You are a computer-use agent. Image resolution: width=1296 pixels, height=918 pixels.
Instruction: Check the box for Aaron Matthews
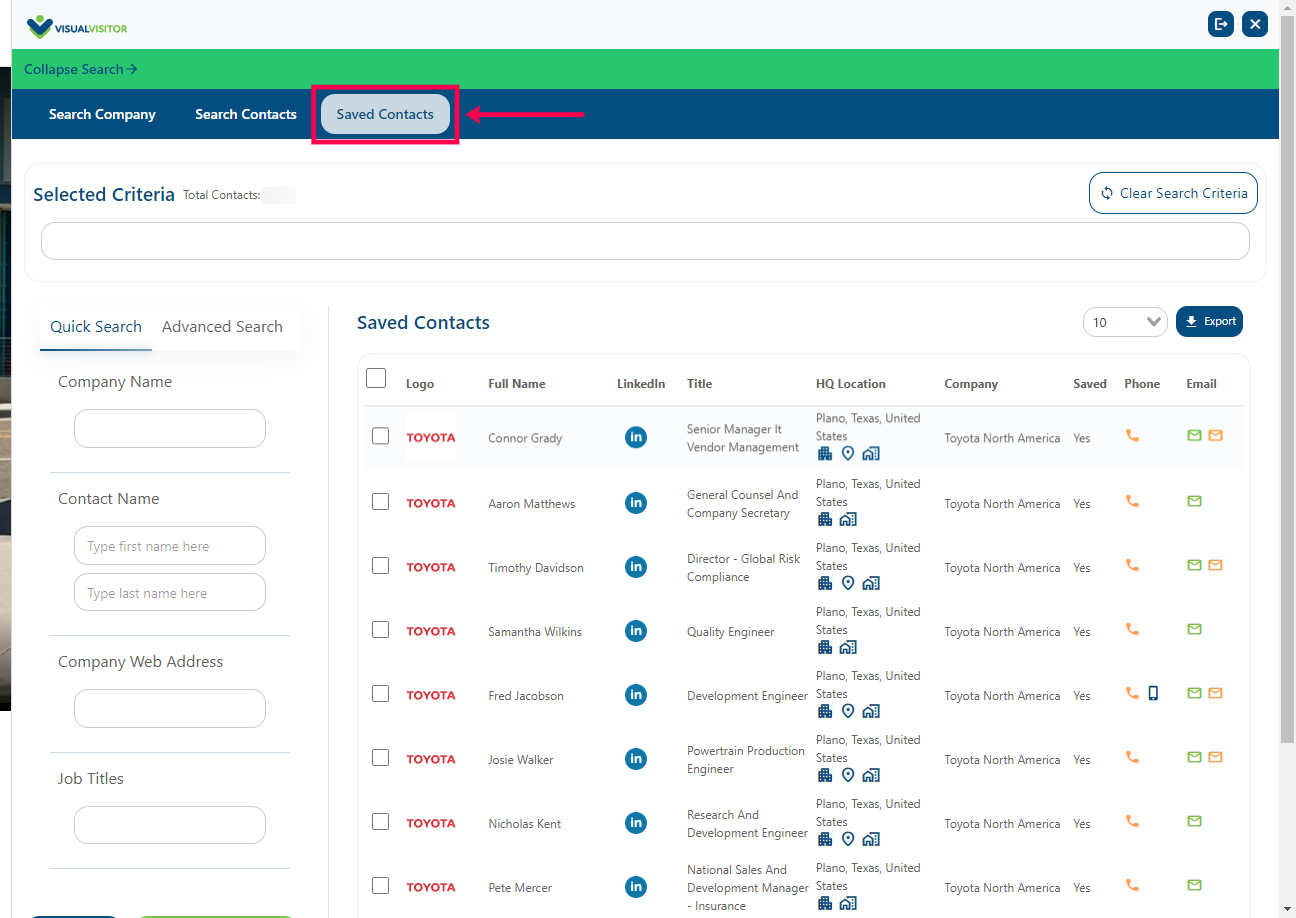(380, 502)
